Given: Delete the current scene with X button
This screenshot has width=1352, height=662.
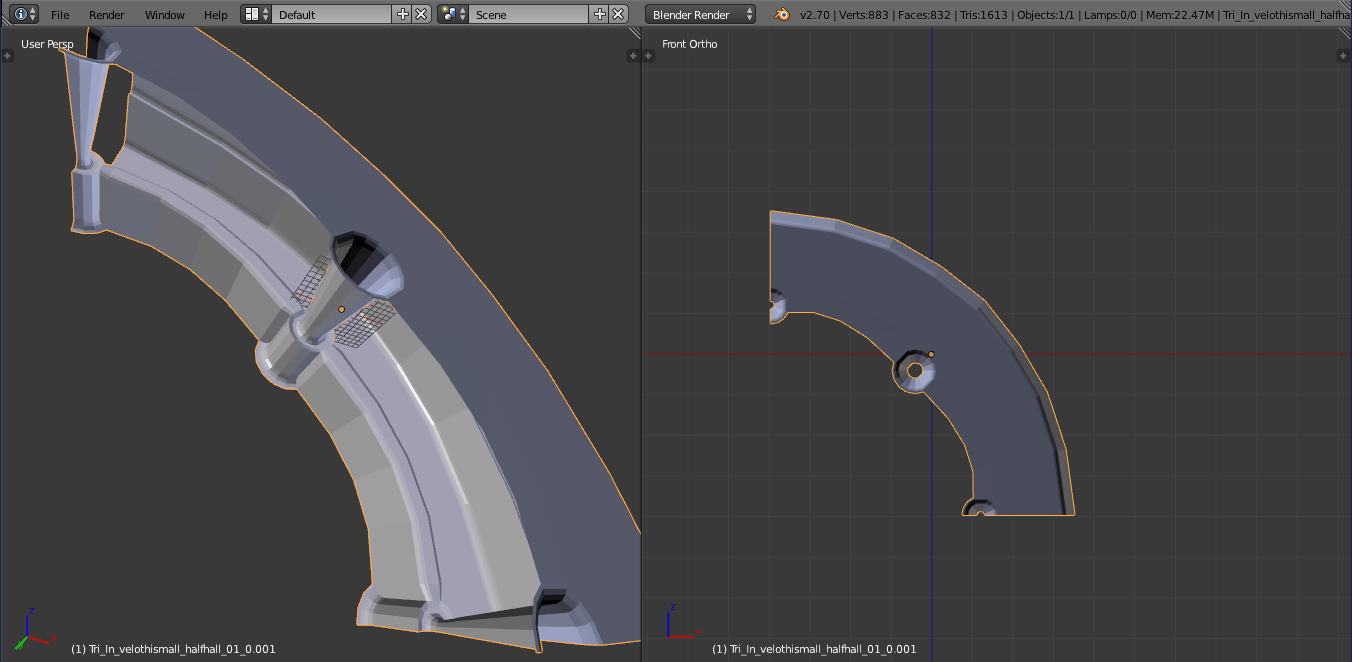Looking at the screenshot, I should click(618, 14).
